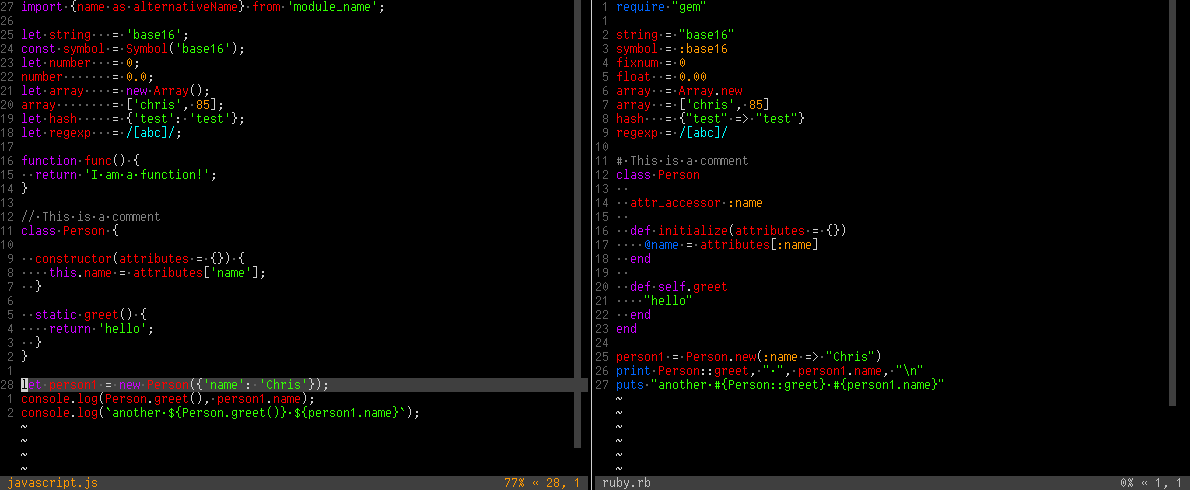Click the Ruby line "array = ['chris', 85]"
This screenshot has width=1190, height=490.
click(693, 105)
